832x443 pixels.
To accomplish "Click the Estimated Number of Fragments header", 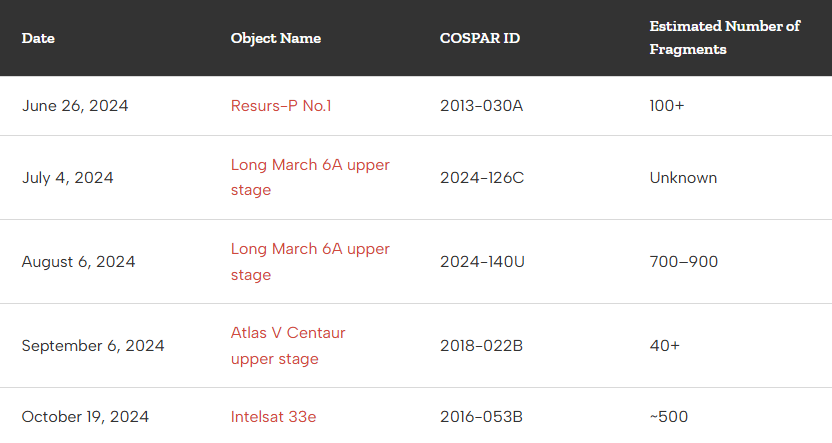I will tap(724, 37).
